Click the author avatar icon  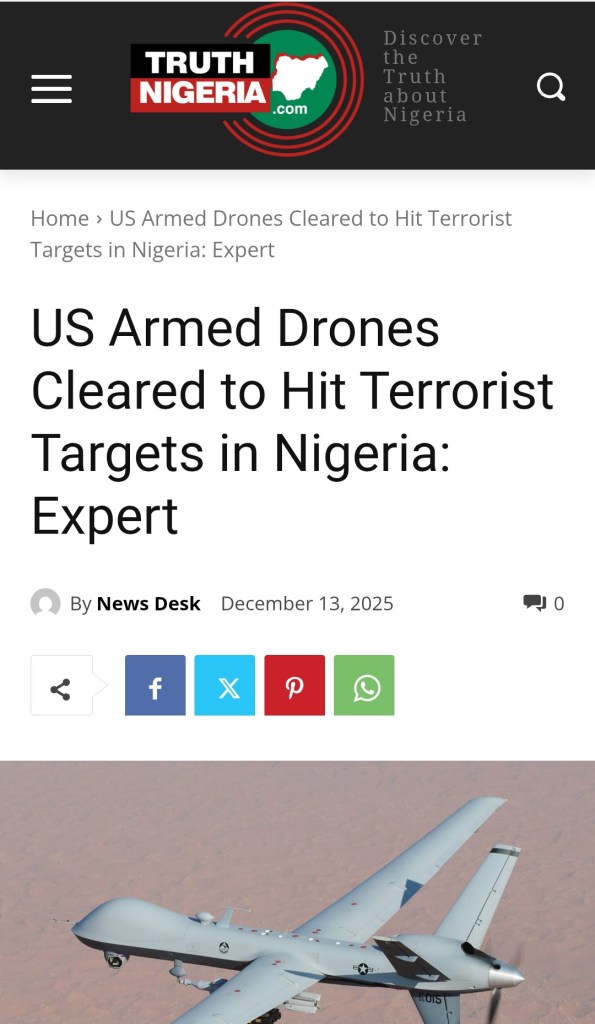point(45,603)
